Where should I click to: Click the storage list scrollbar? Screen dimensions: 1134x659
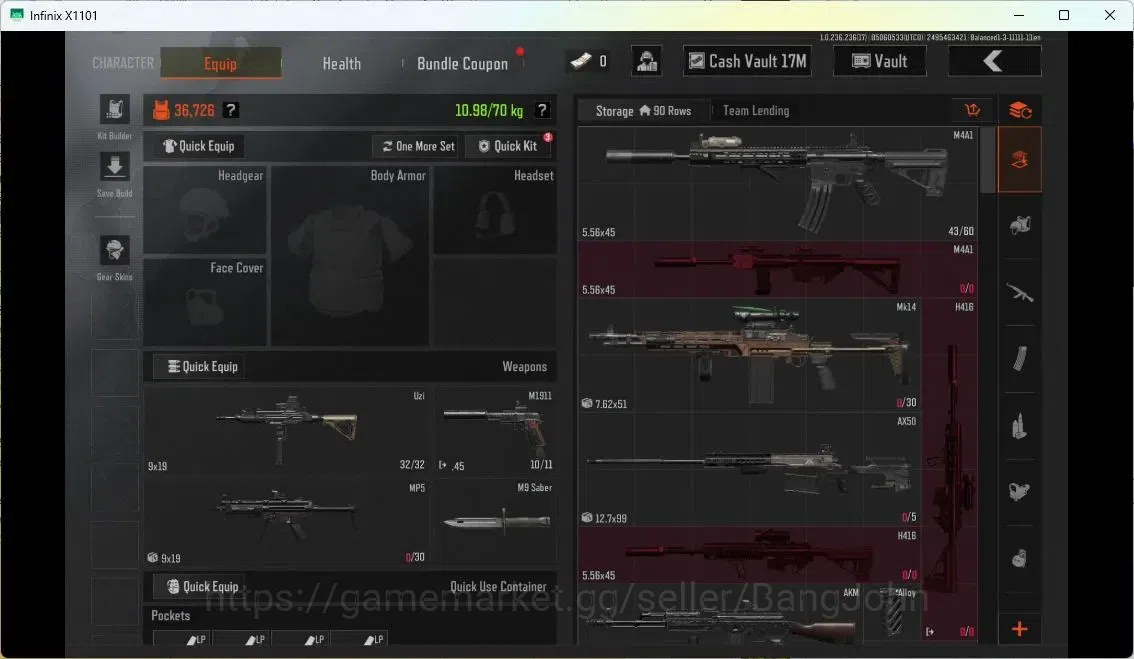[987, 161]
